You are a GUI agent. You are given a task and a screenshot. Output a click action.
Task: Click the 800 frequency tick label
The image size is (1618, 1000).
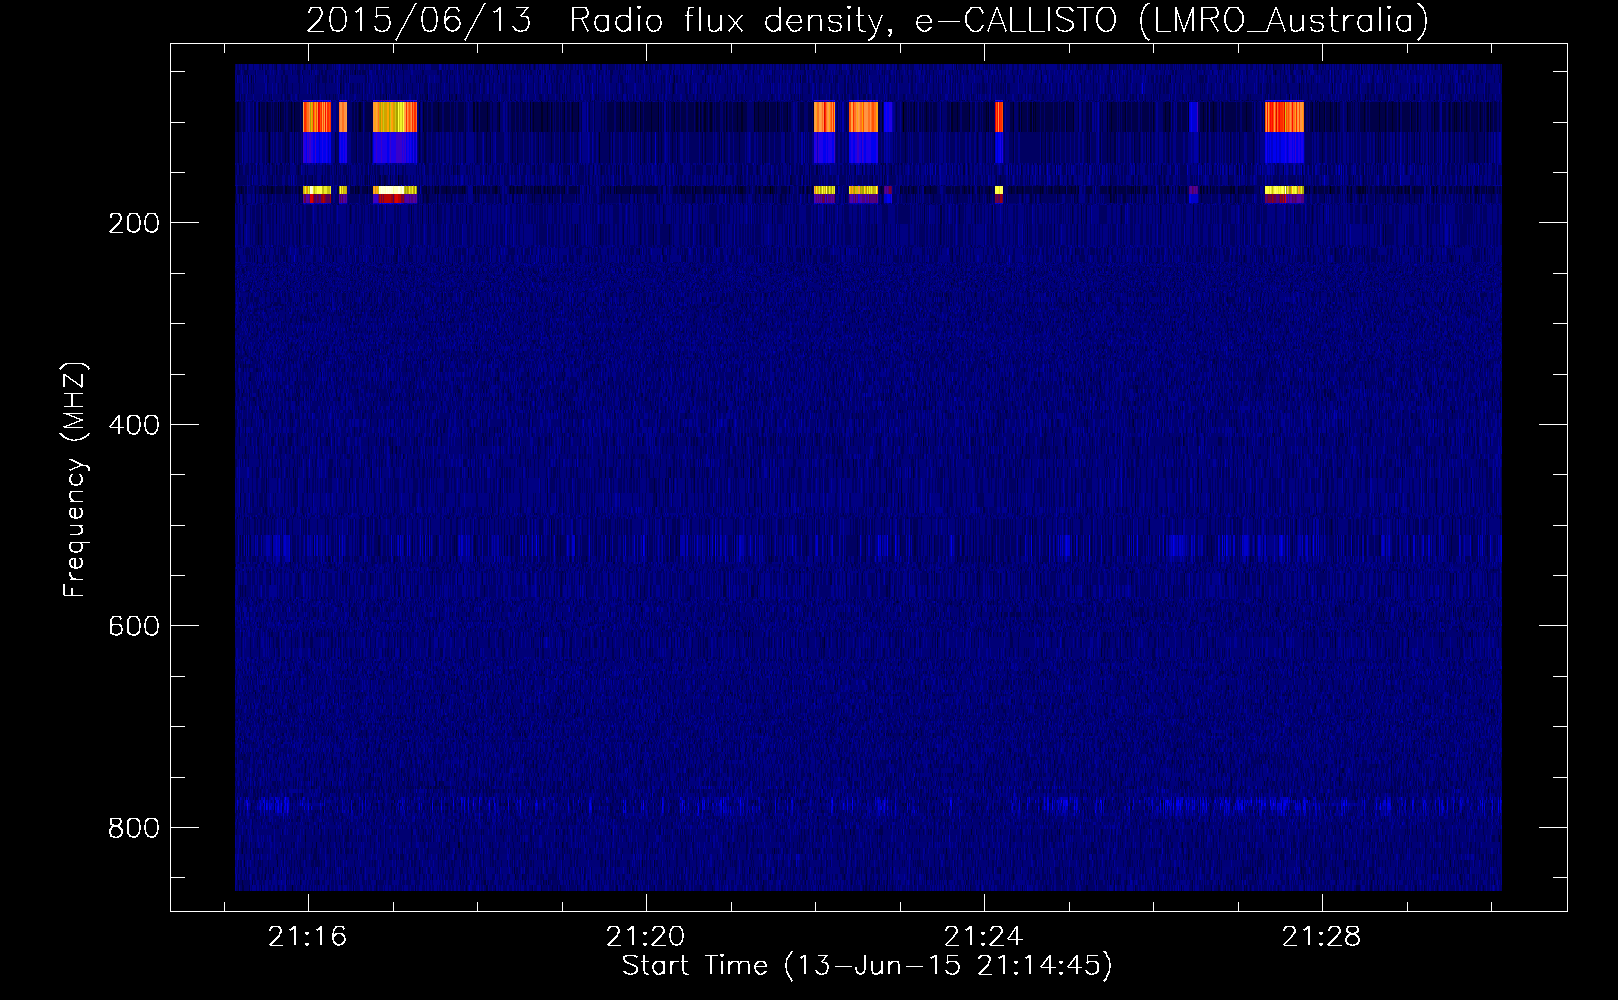134,828
